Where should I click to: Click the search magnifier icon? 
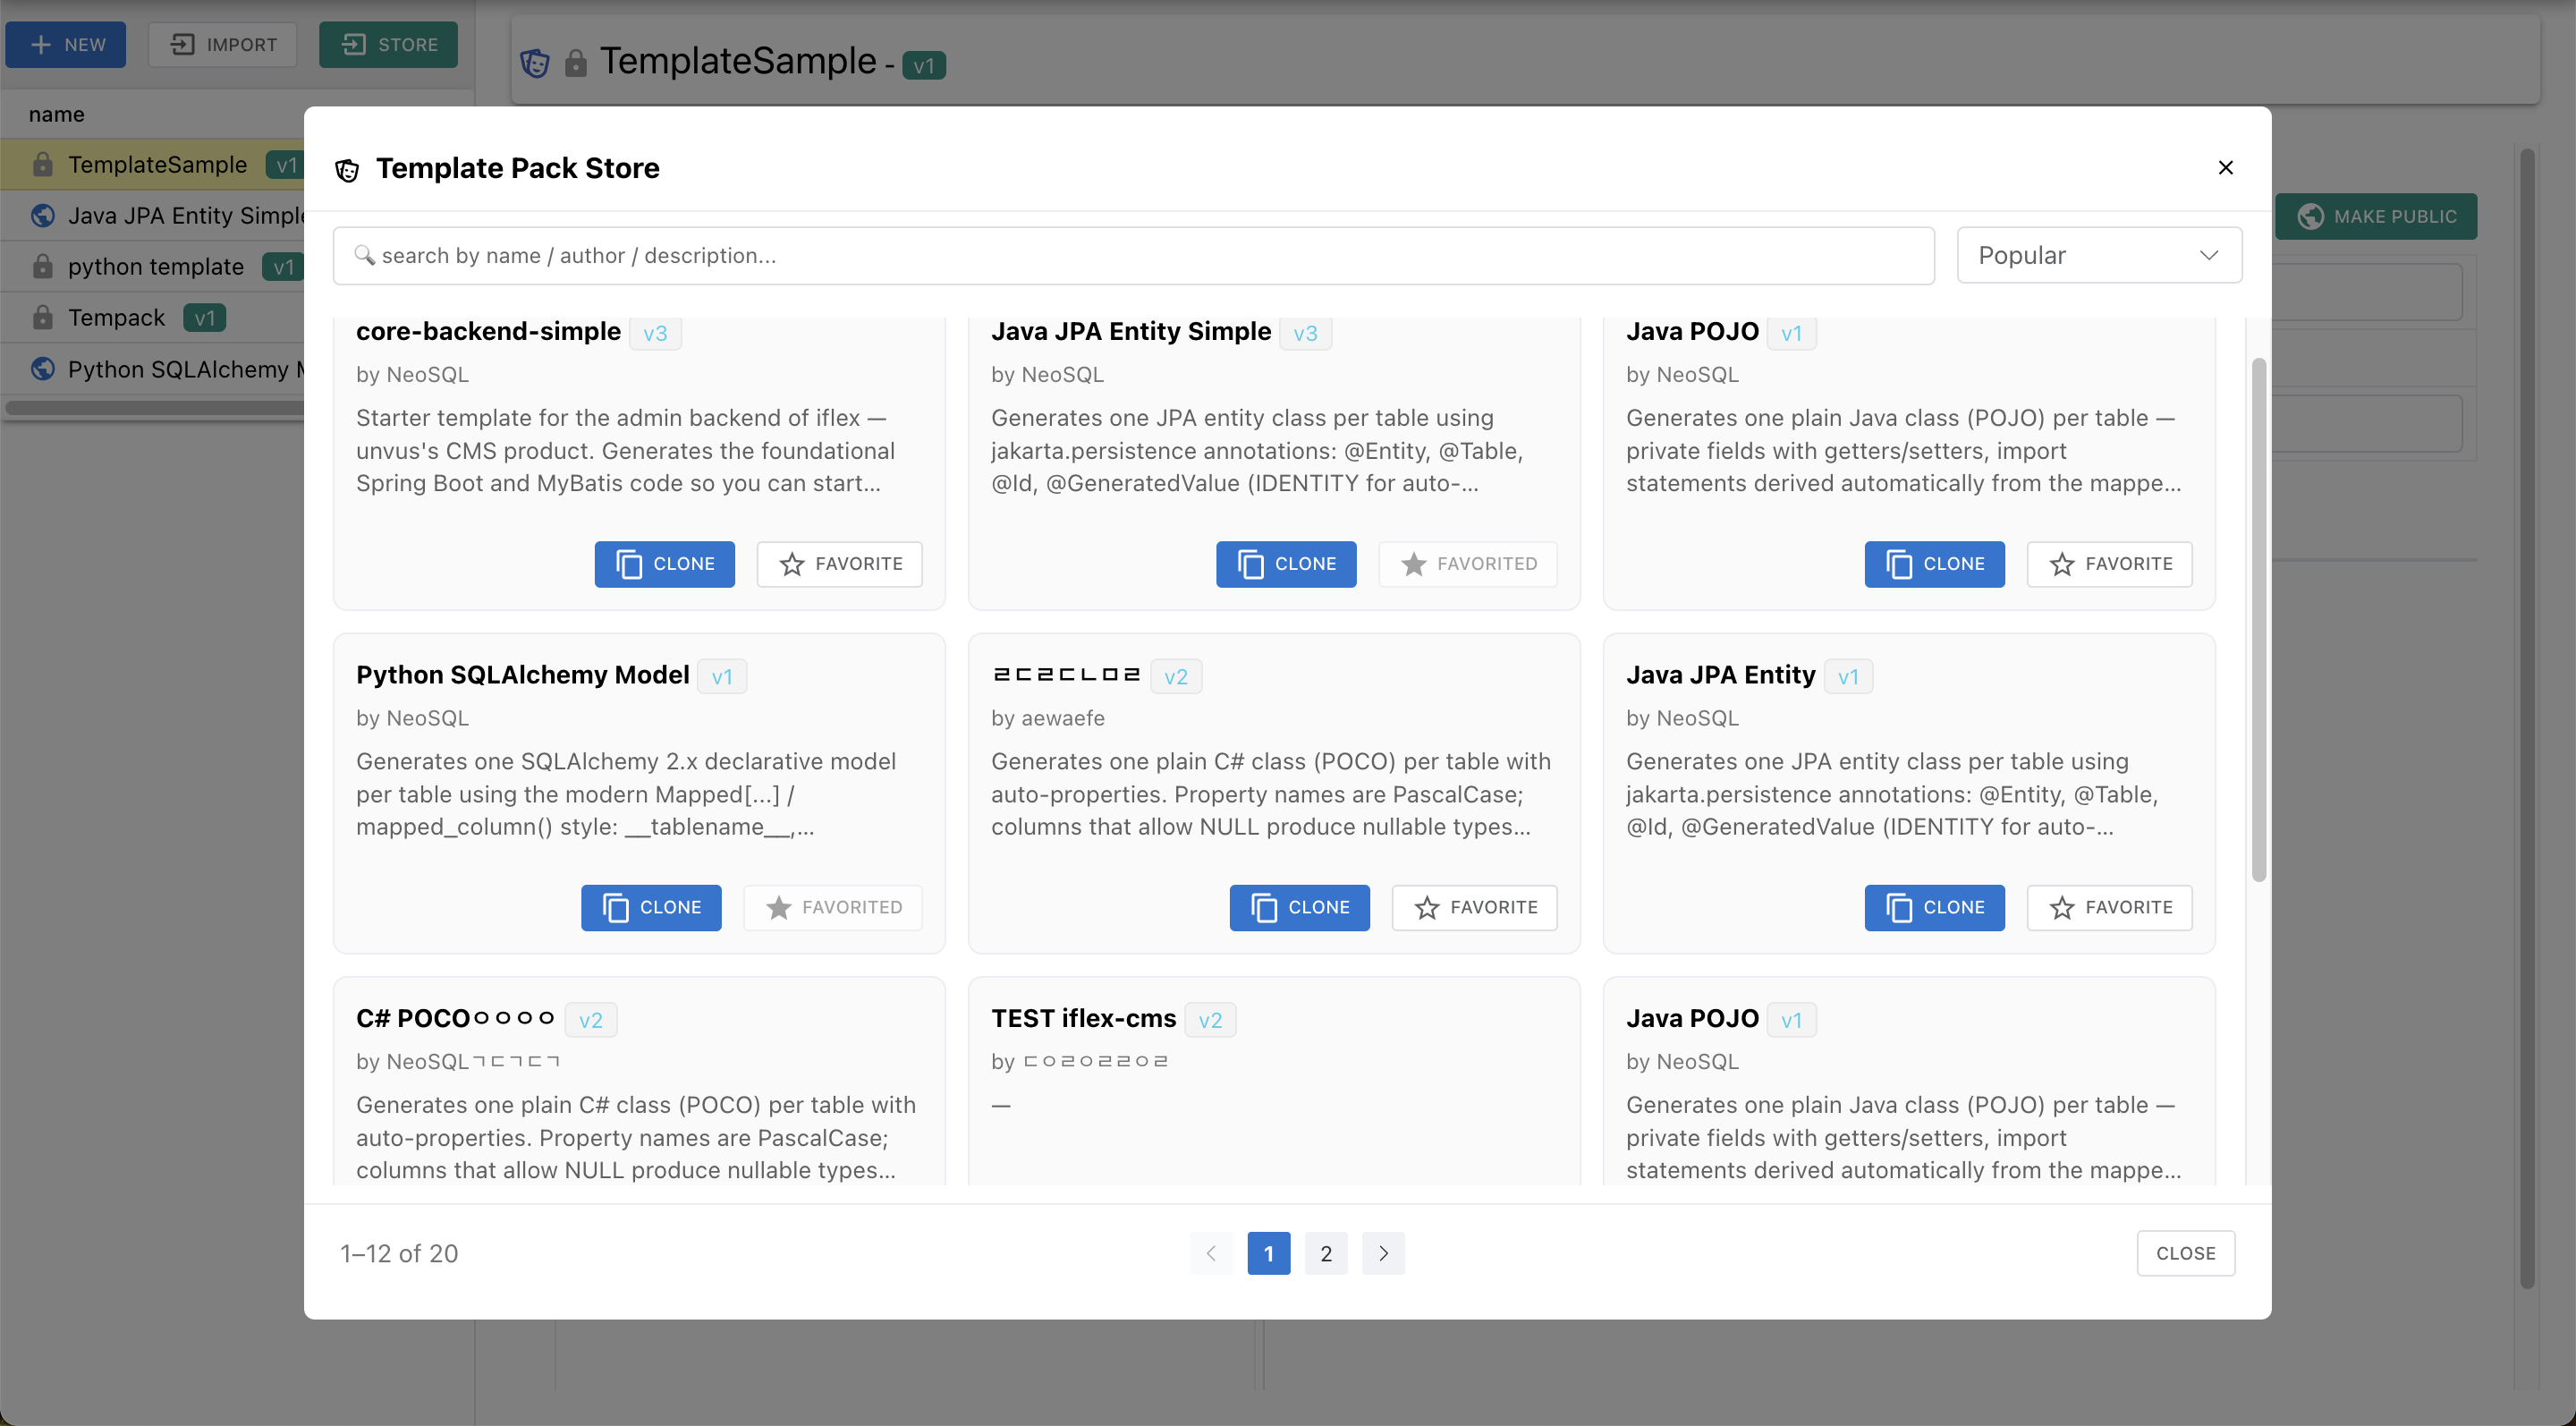pyautogui.click(x=364, y=255)
